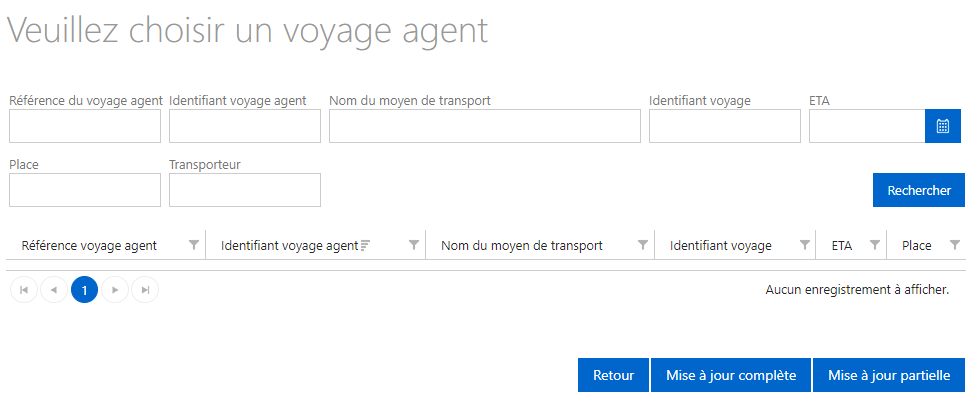Screen dimensions: 969x393
Task: Open filter for Identifiant voyage agent column
Action: (414, 245)
